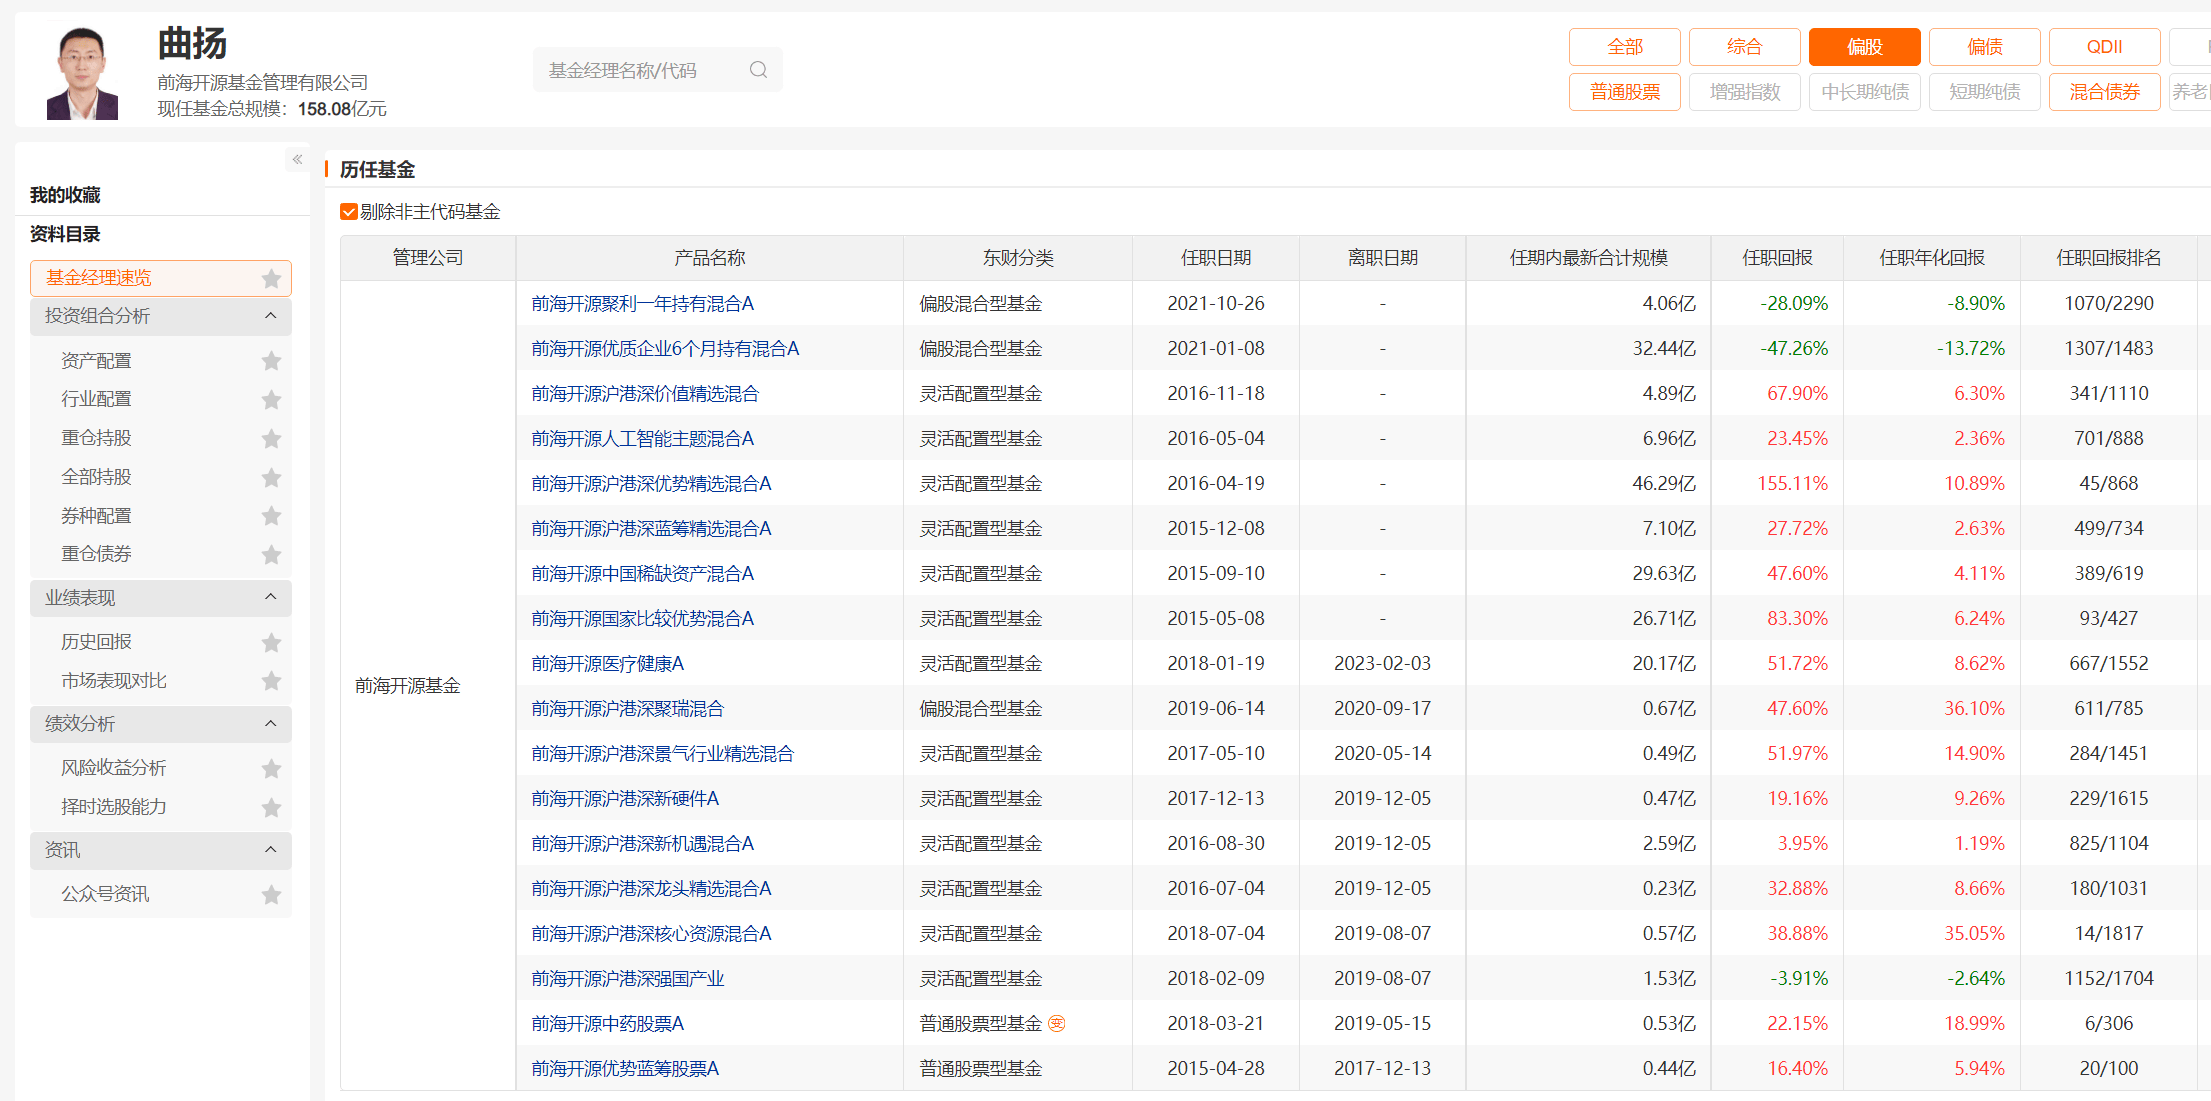Open 重仓持股 in the sidebar
The image size is (2211, 1101).
pos(96,438)
